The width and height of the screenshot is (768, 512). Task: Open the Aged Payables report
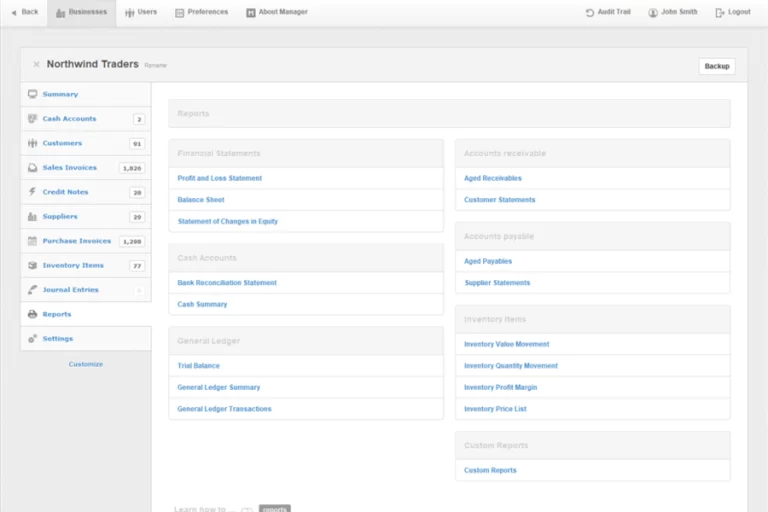pyautogui.click(x=488, y=261)
